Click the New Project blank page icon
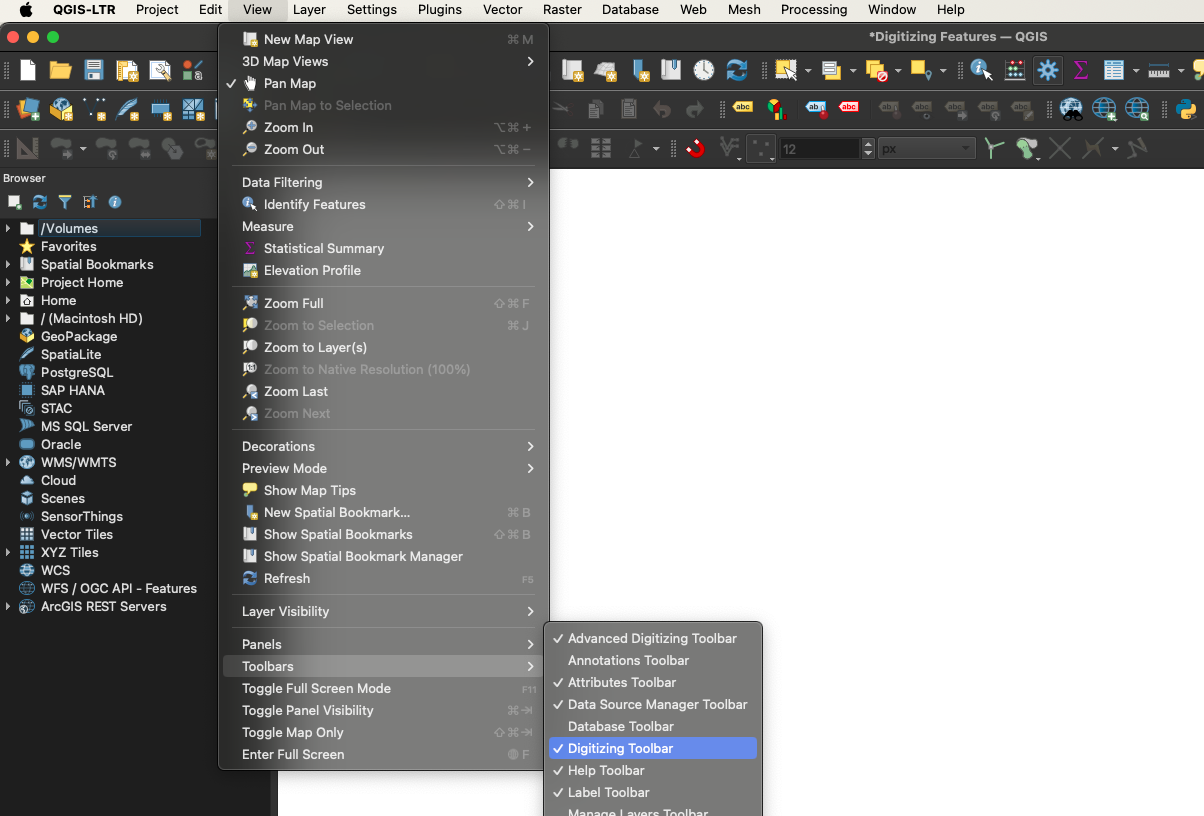The height and width of the screenshot is (816, 1204). [x=28, y=70]
